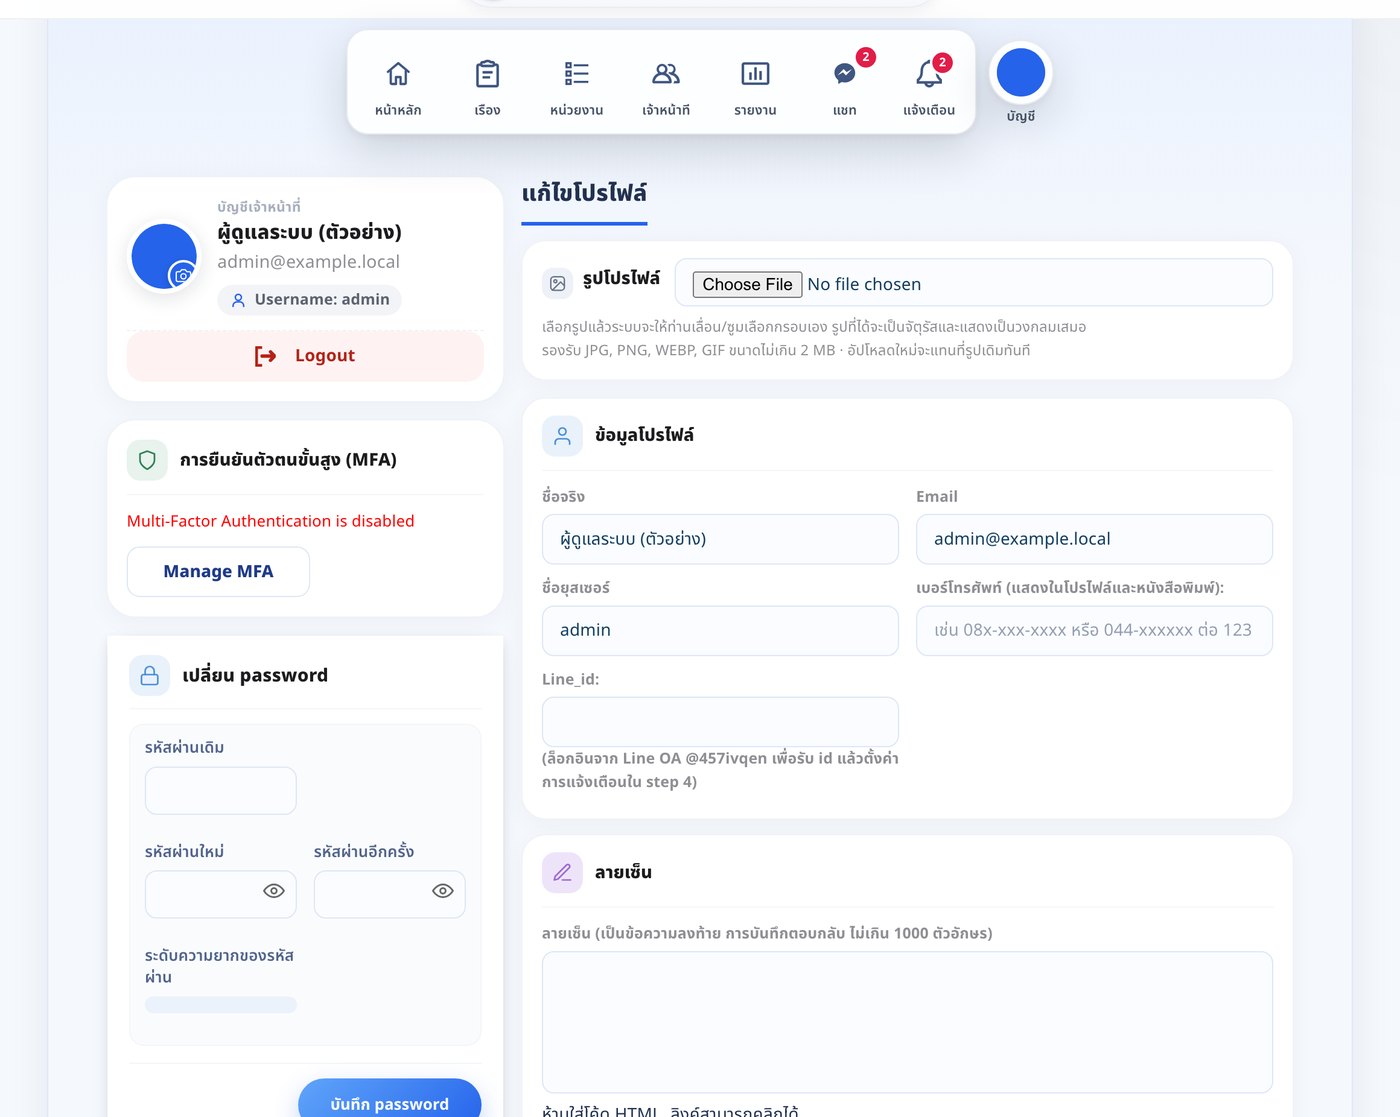Image resolution: width=1400 pixels, height=1117 pixels.
Task: Click the image icon beside รูปโปรไฟล์
Action: tap(558, 284)
